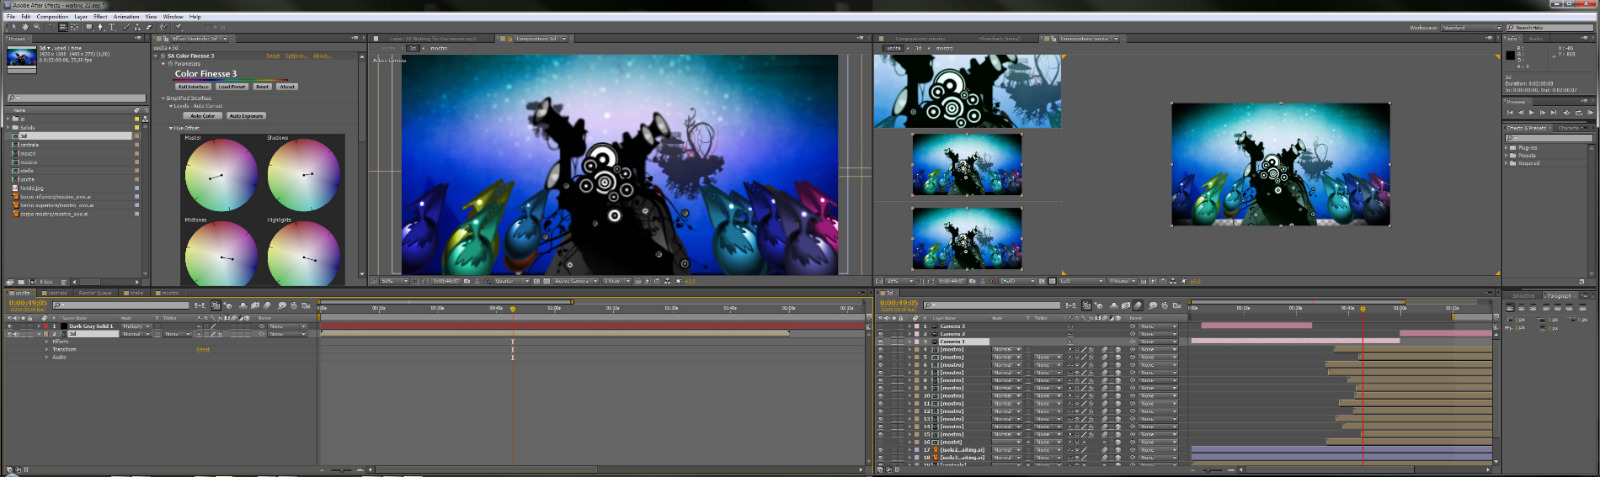The width and height of the screenshot is (1600, 477).
Task: Select the Horizontal Type tool
Action: 112,27
